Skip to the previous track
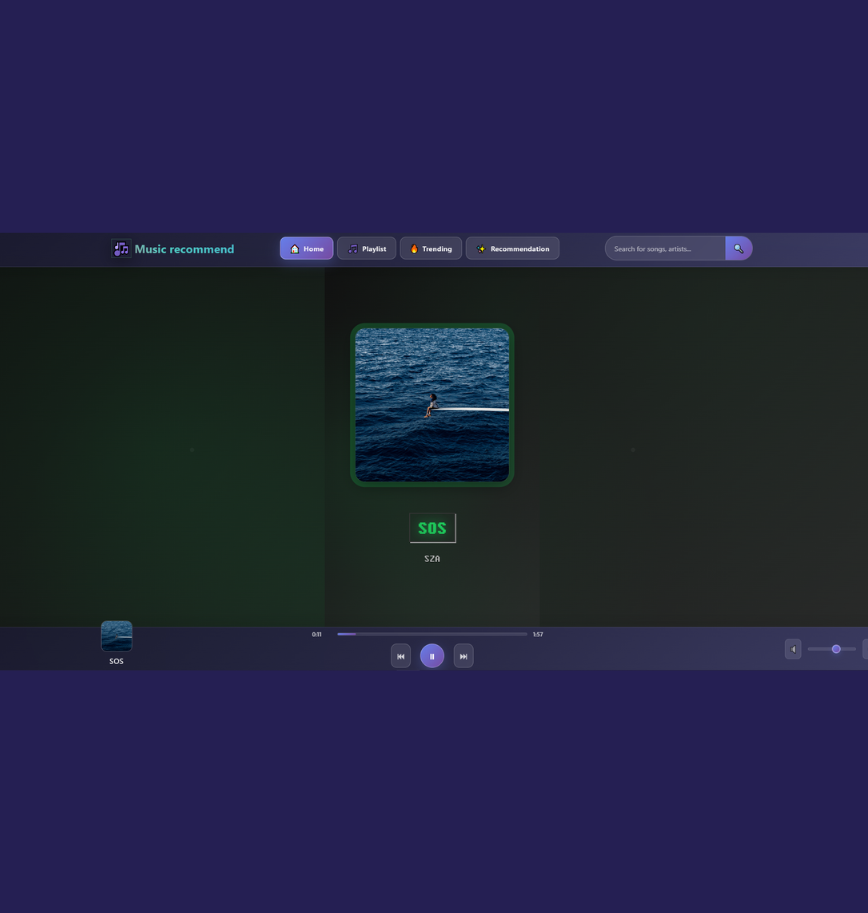Viewport: 868px width, 913px height. (x=401, y=656)
